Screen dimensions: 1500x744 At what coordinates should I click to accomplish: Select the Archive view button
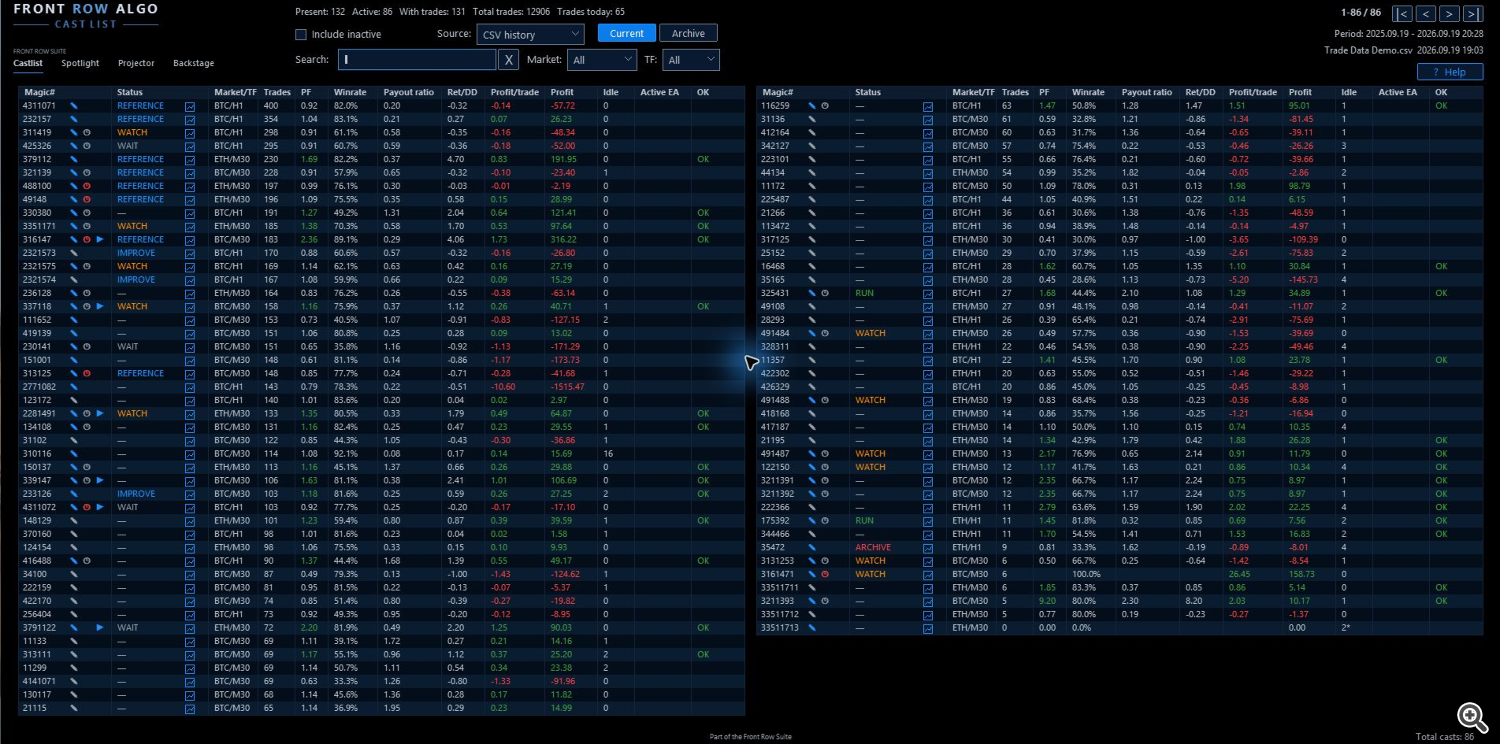(688, 33)
